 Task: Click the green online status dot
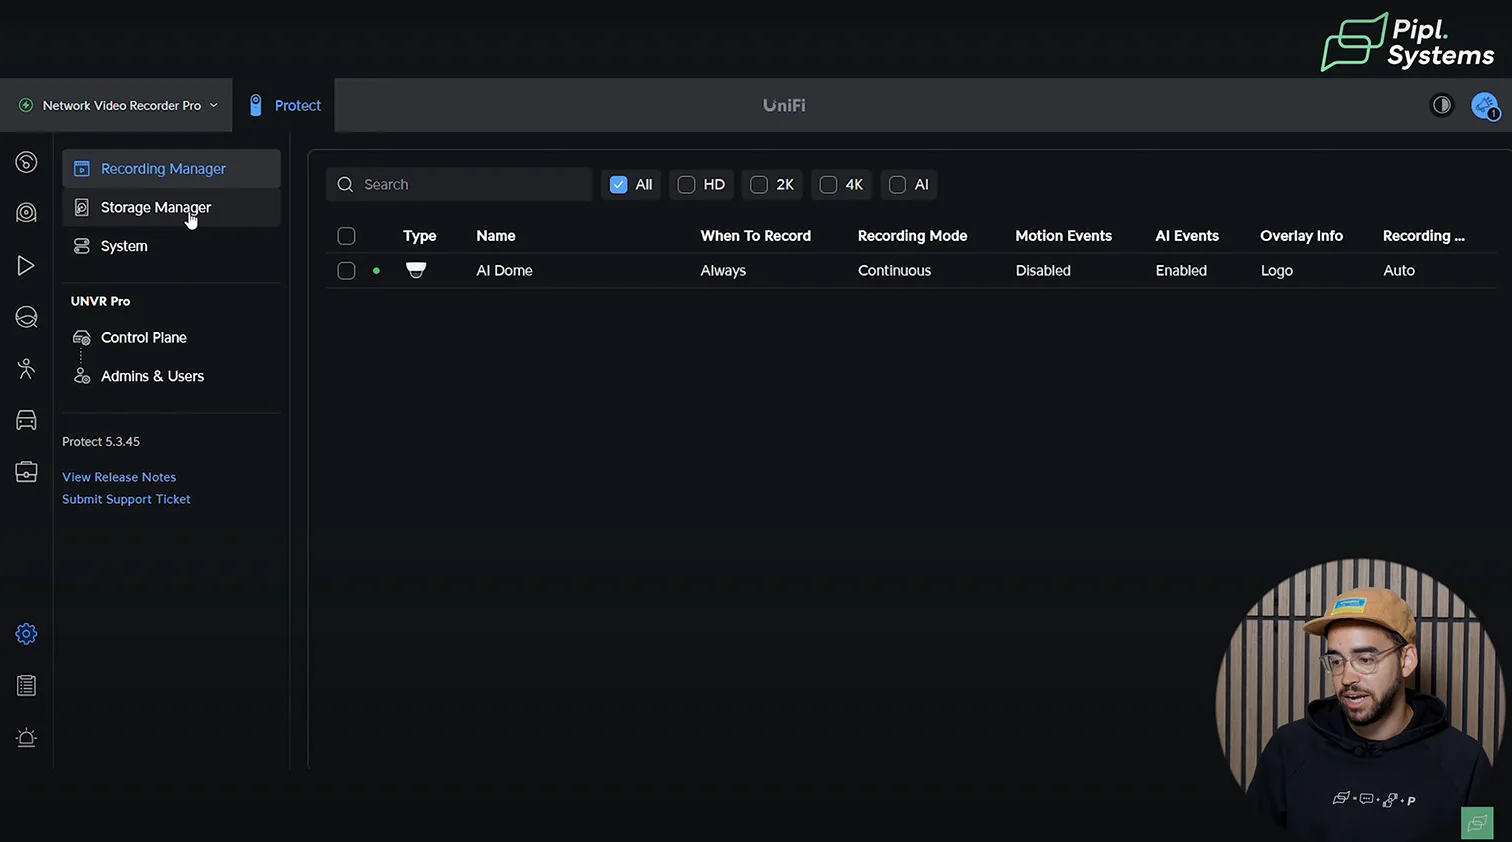tap(376, 270)
